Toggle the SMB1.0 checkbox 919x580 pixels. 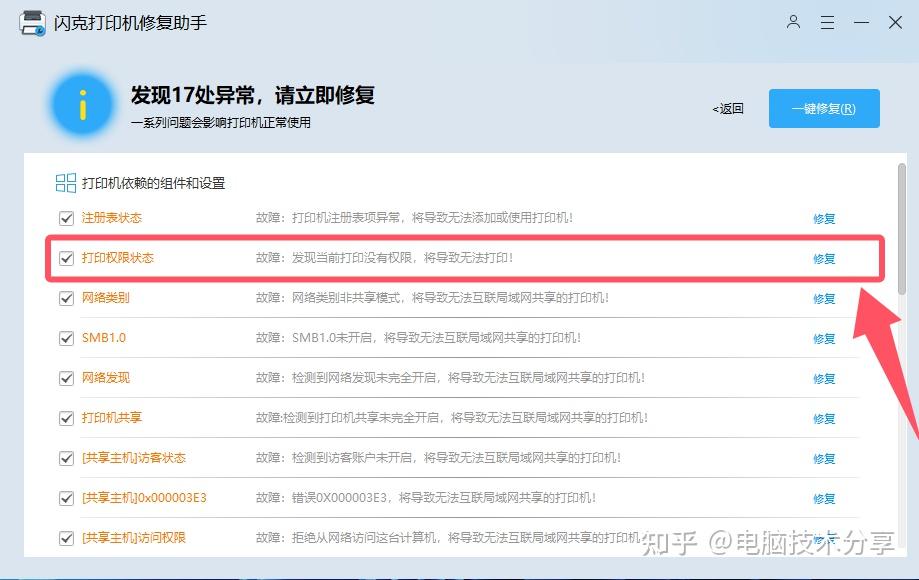click(66, 338)
